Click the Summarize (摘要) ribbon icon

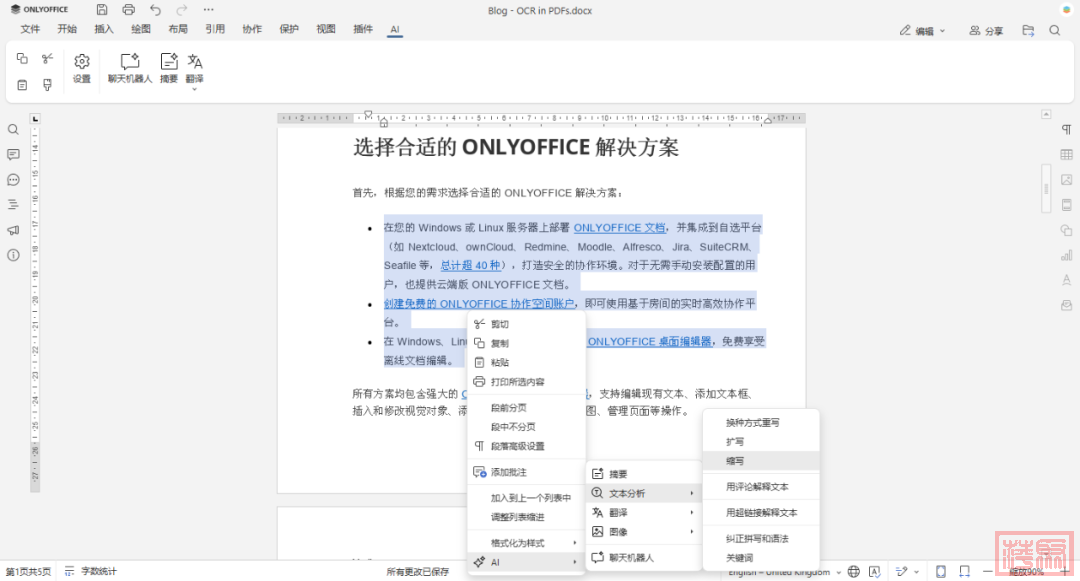pyautogui.click(x=169, y=62)
